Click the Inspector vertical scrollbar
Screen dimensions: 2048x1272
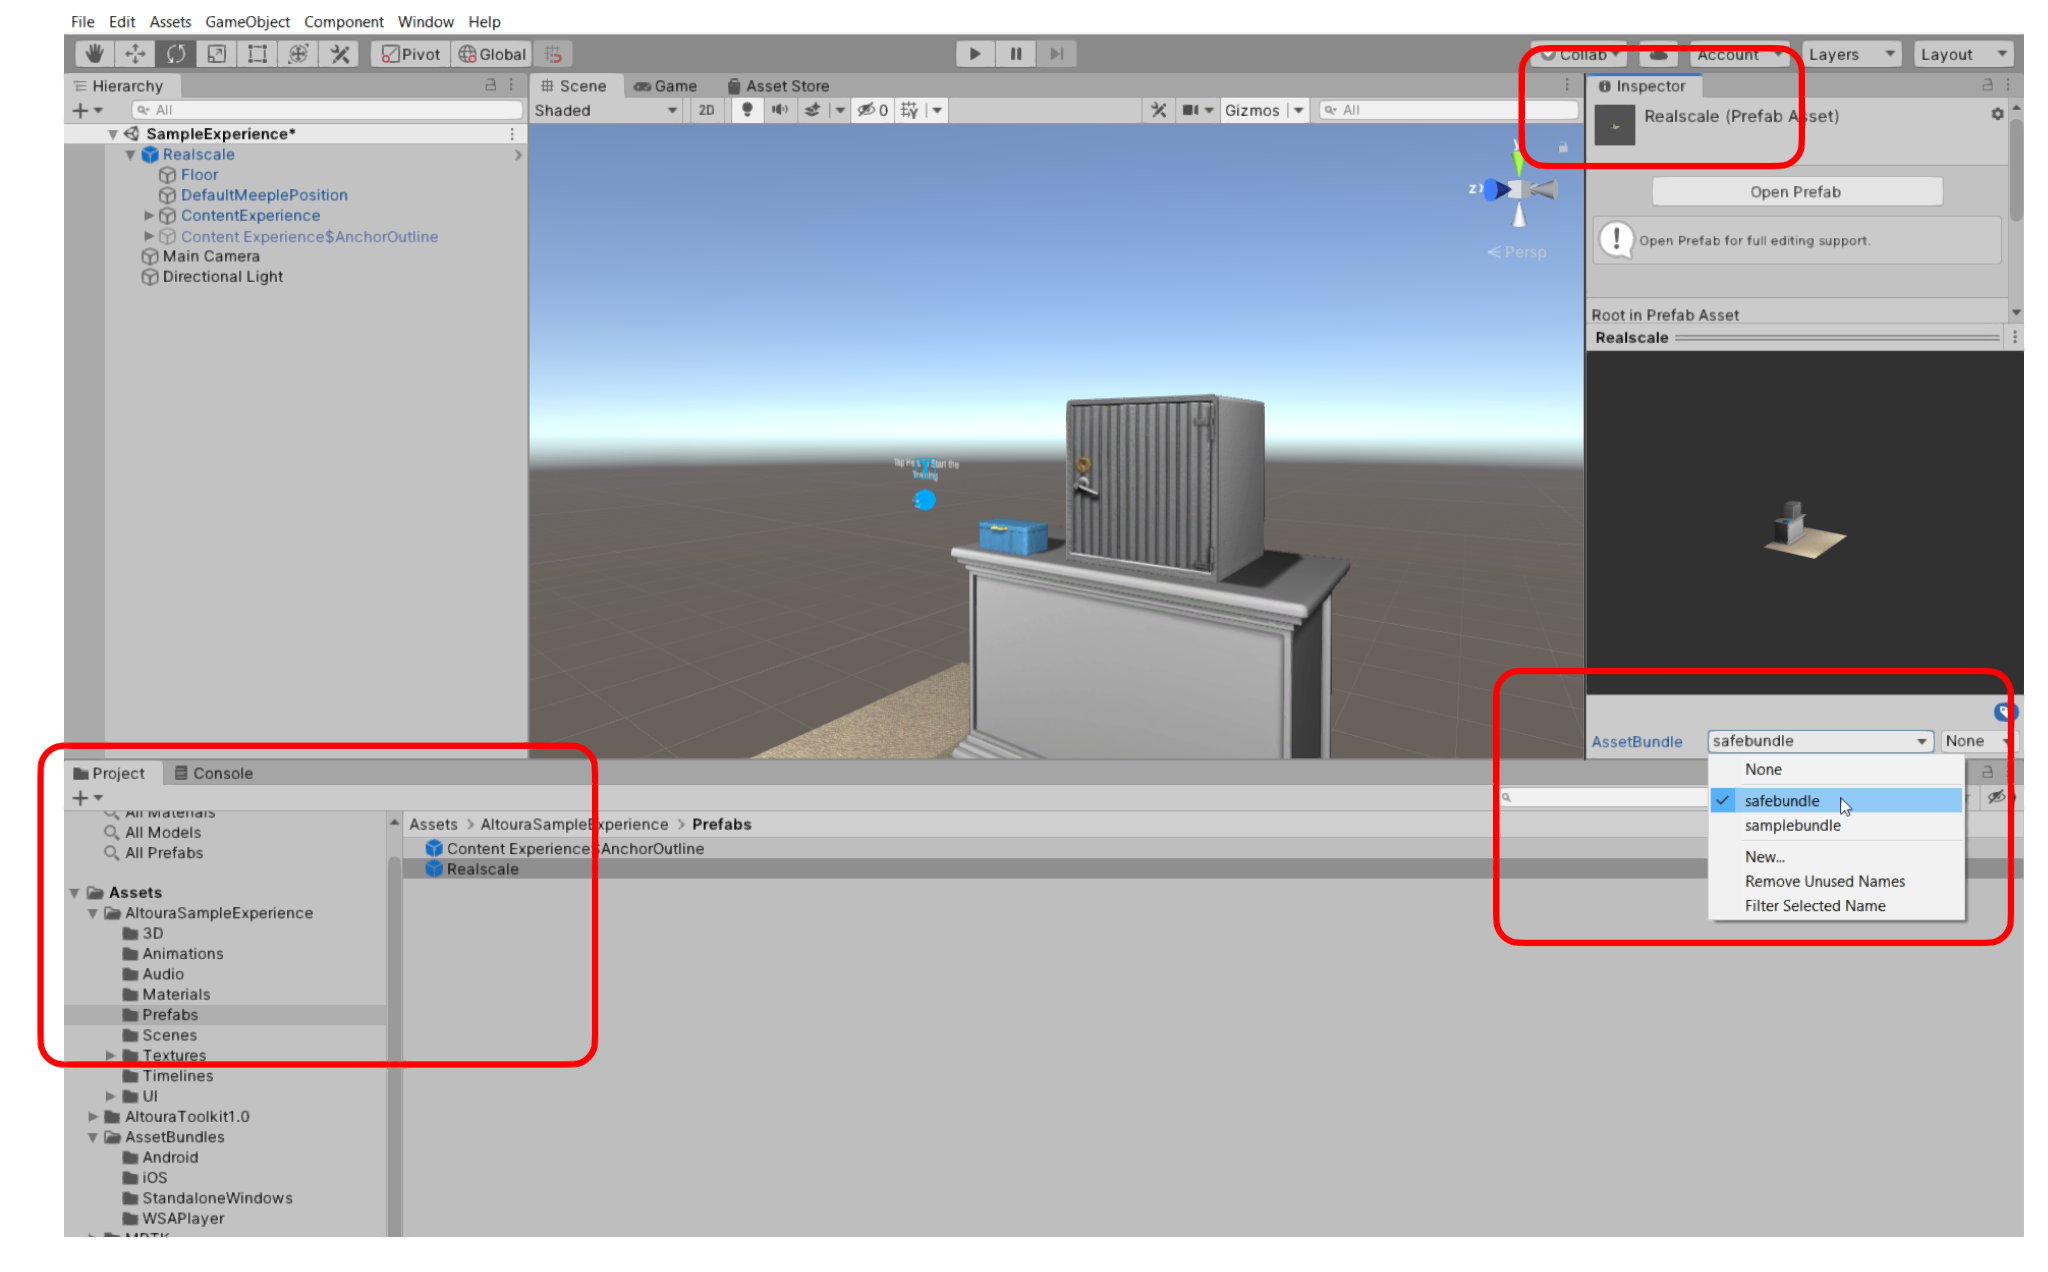pos(2016,170)
